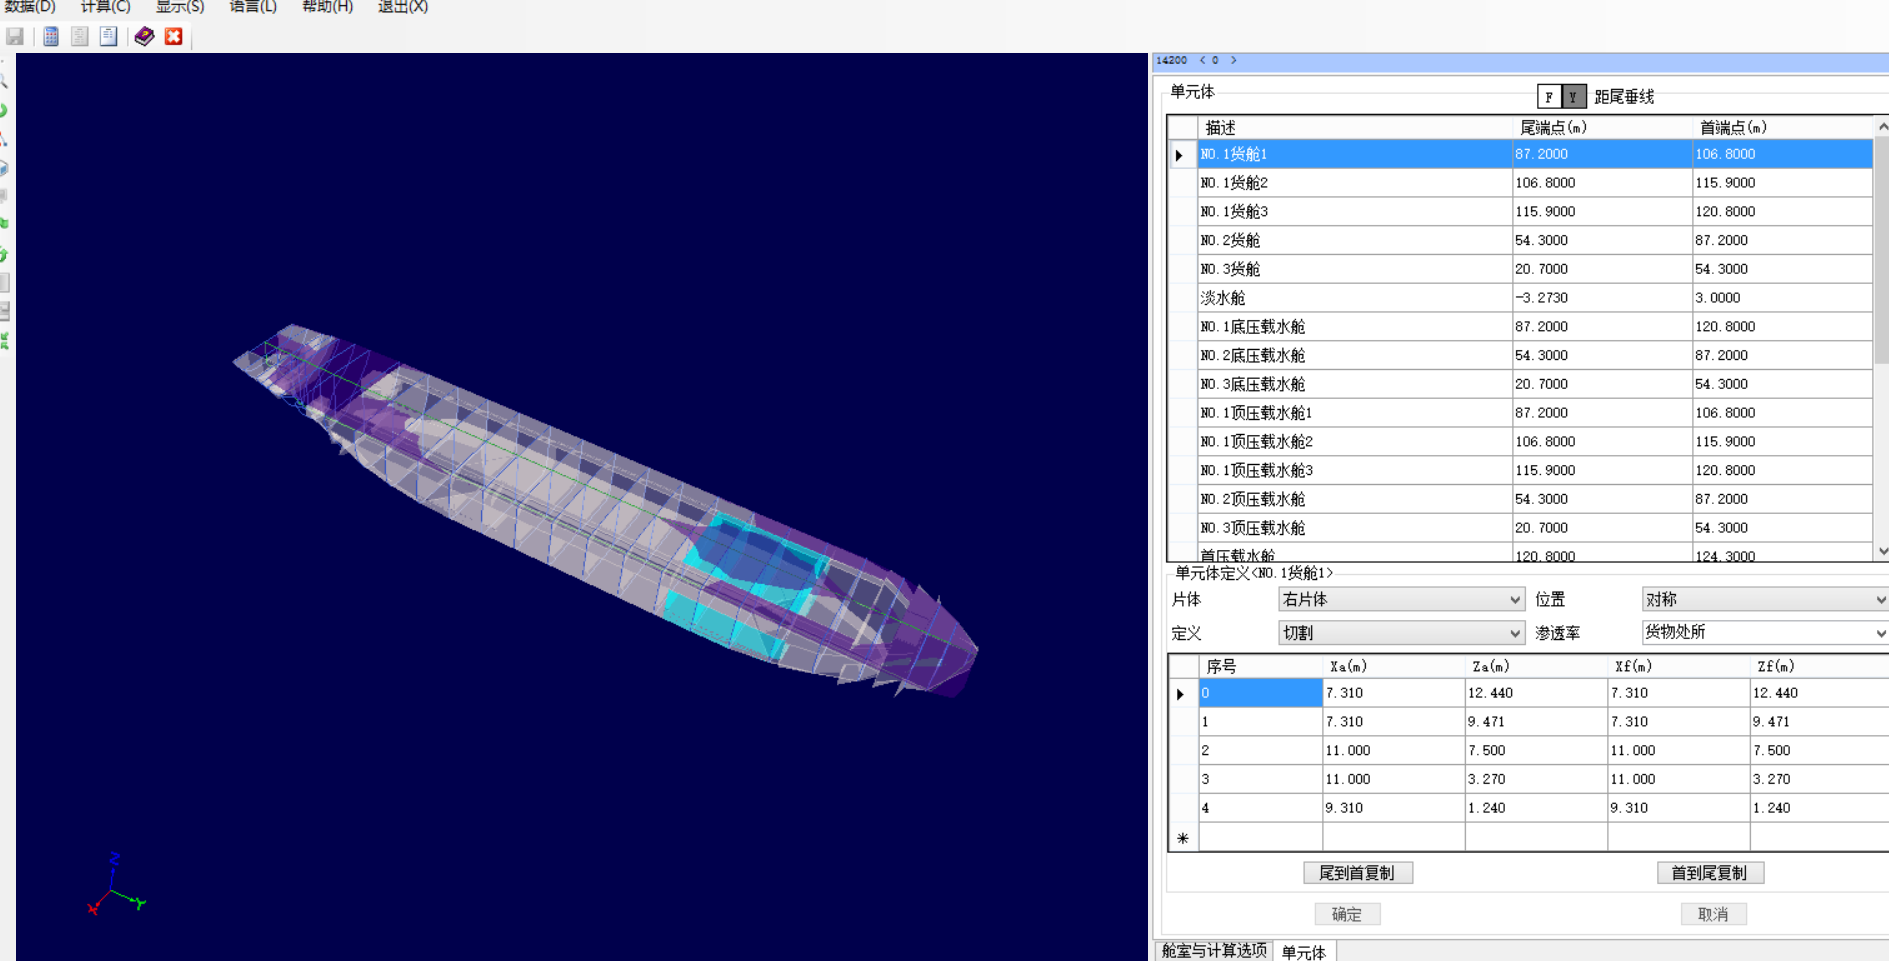Click the 首到尾复制 button
This screenshot has width=1889, height=961.
[x=1710, y=873]
